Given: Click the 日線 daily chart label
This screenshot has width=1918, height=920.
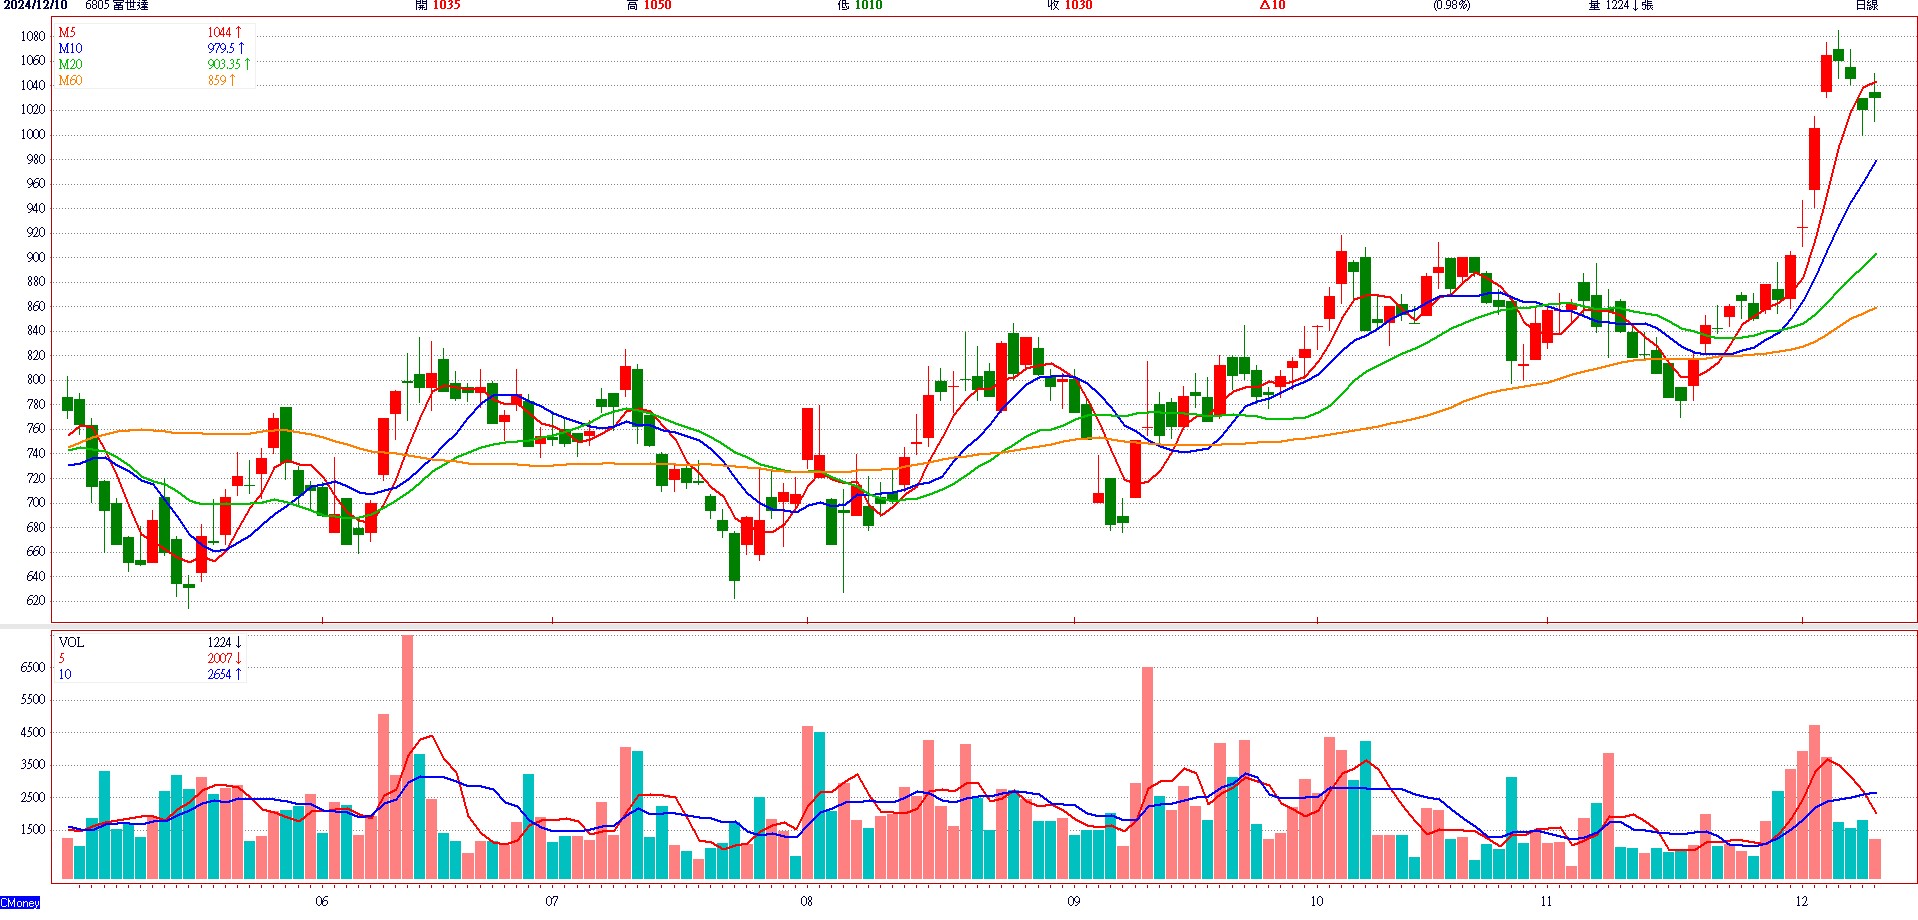Looking at the screenshot, I should click(1866, 5).
